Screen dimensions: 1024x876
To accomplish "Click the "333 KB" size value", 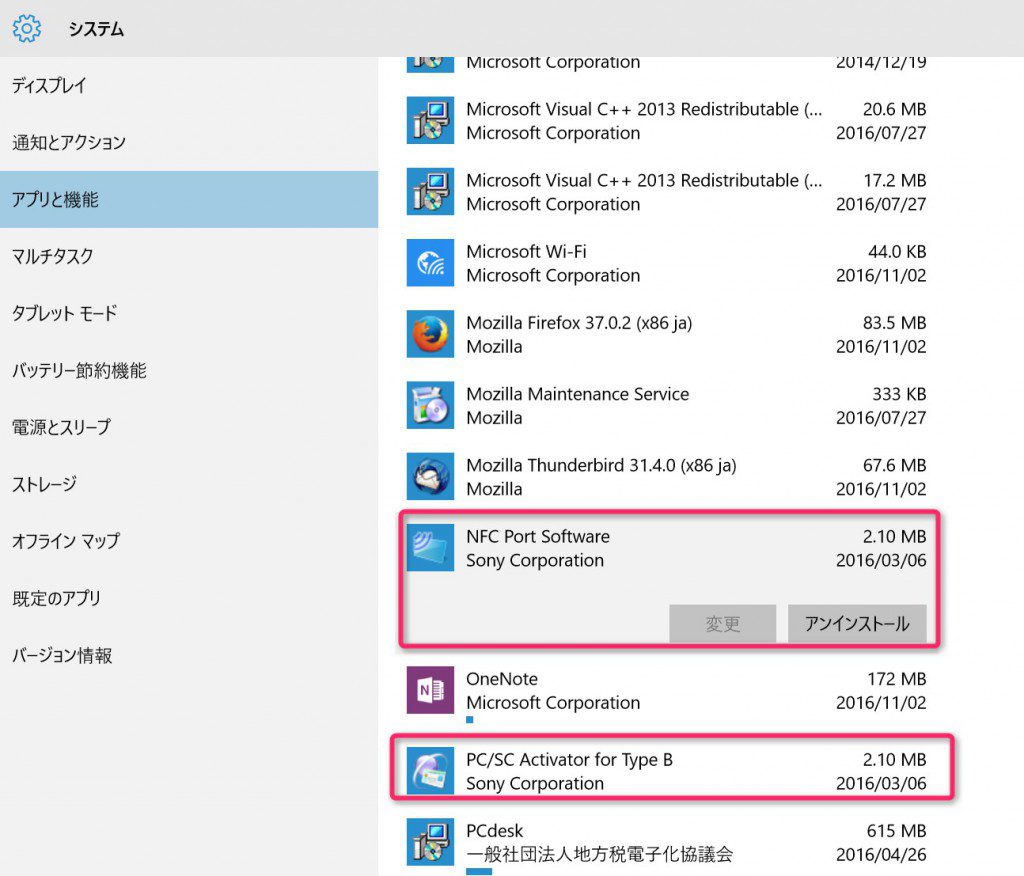I will 899,394.
